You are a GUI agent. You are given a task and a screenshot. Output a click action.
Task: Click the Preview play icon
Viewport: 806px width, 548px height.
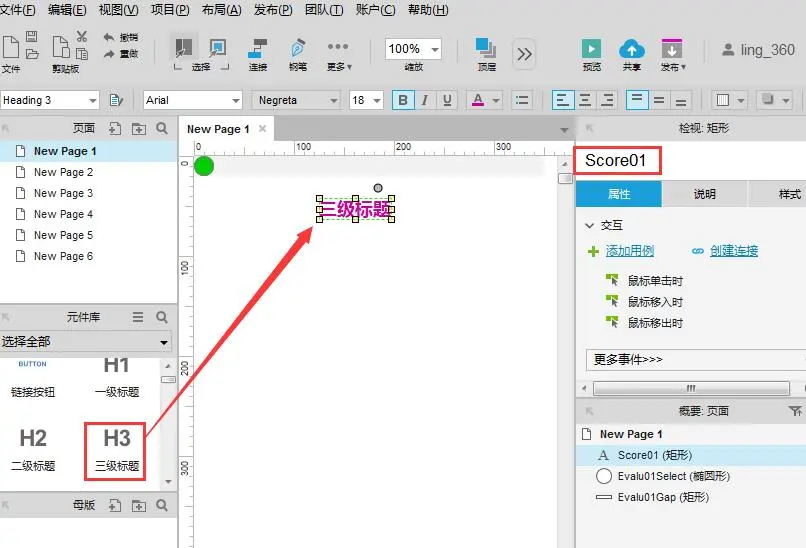[592, 49]
